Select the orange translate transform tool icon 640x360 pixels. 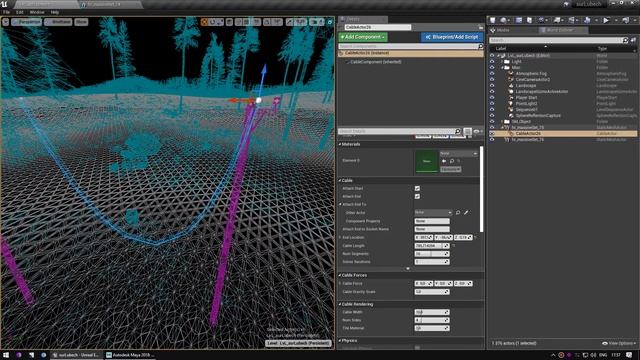(204, 22)
